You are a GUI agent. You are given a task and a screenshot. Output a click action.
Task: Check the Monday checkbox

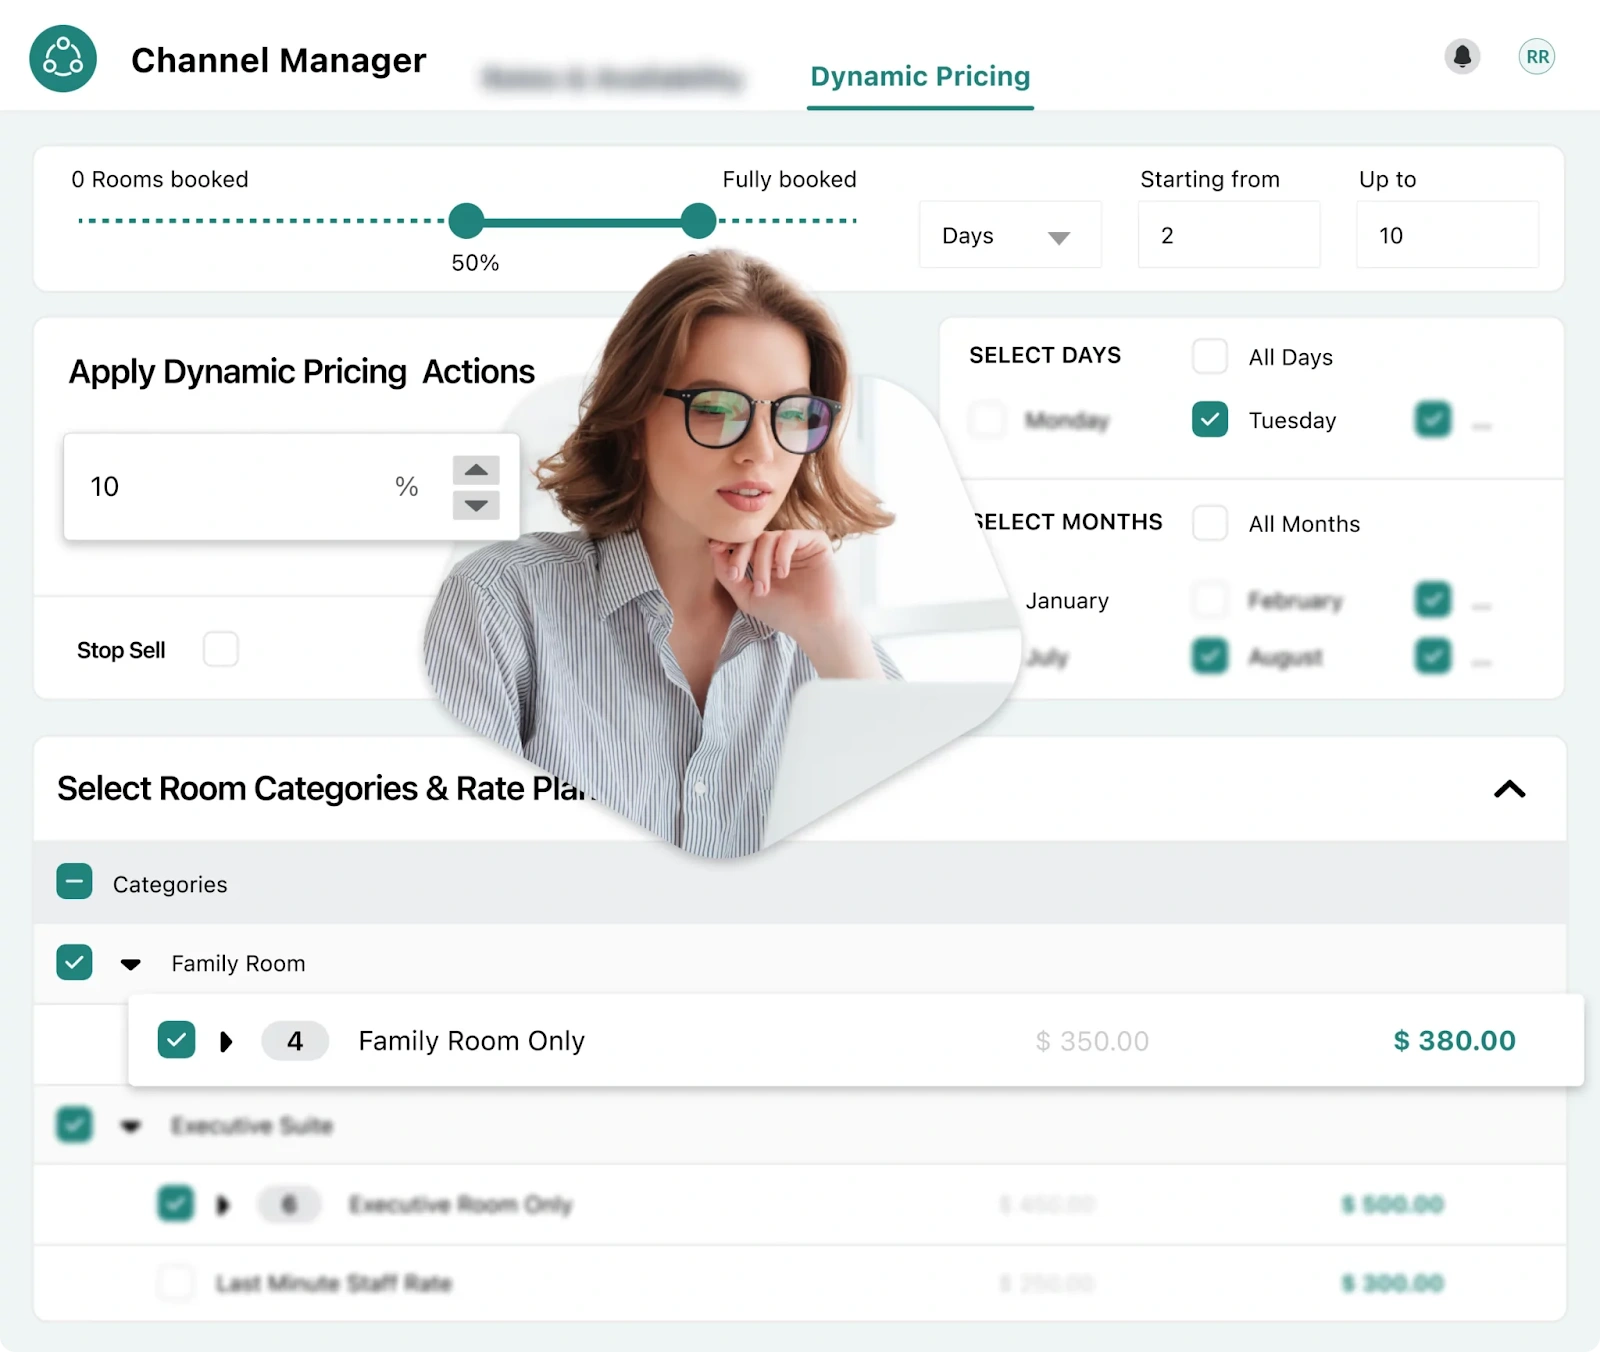[988, 419]
